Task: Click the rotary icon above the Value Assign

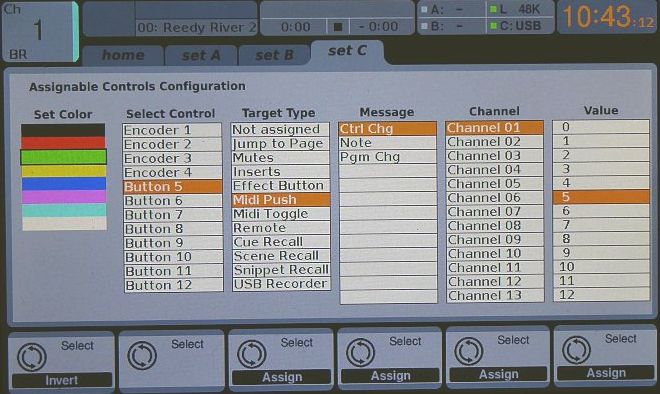Action: (576, 350)
